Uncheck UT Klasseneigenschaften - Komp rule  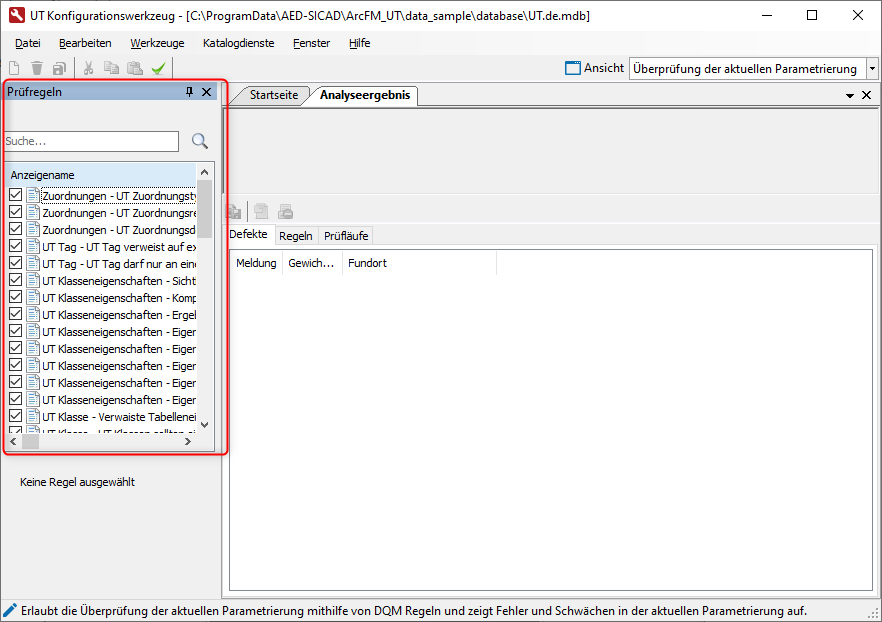coord(16,296)
